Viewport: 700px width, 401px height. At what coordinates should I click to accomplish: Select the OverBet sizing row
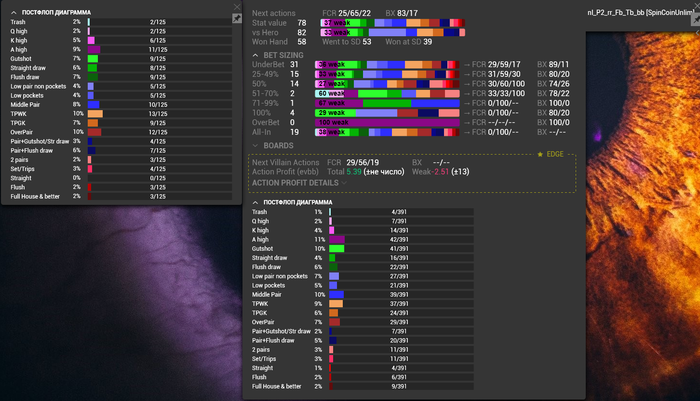(x=411, y=122)
